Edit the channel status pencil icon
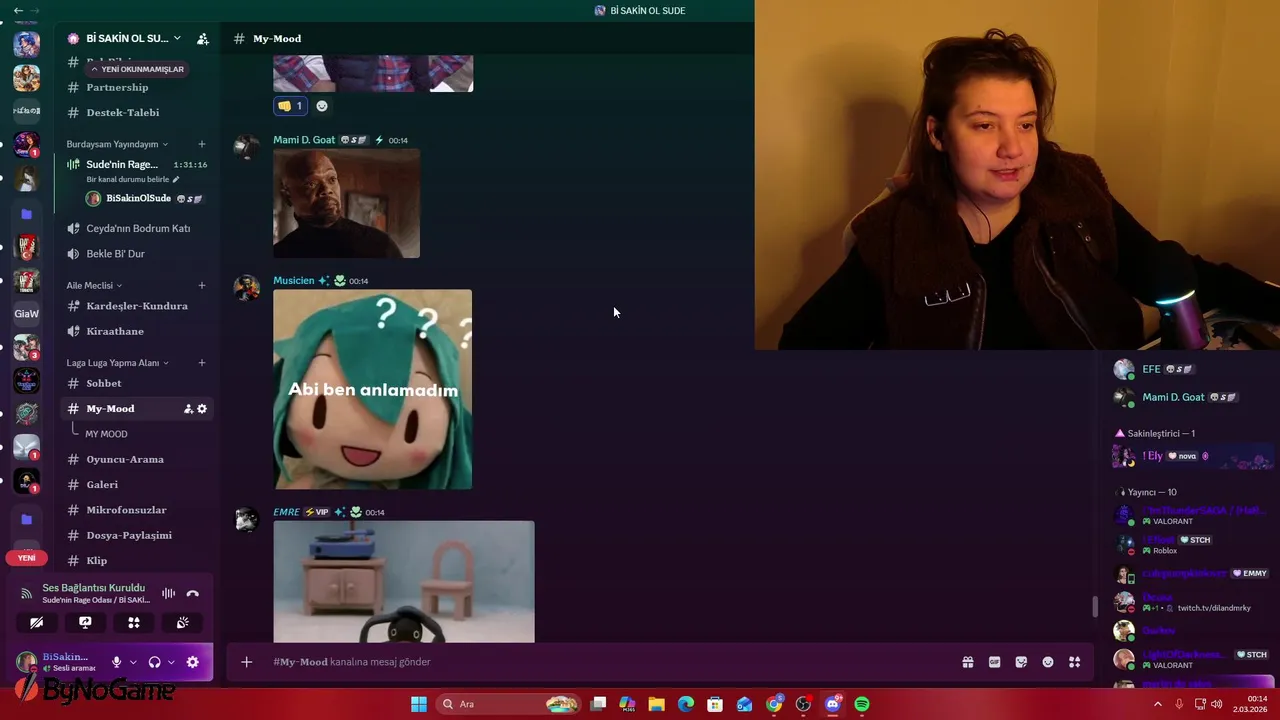Image resolution: width=1280 pixels, height=720 pixels. 176,180
